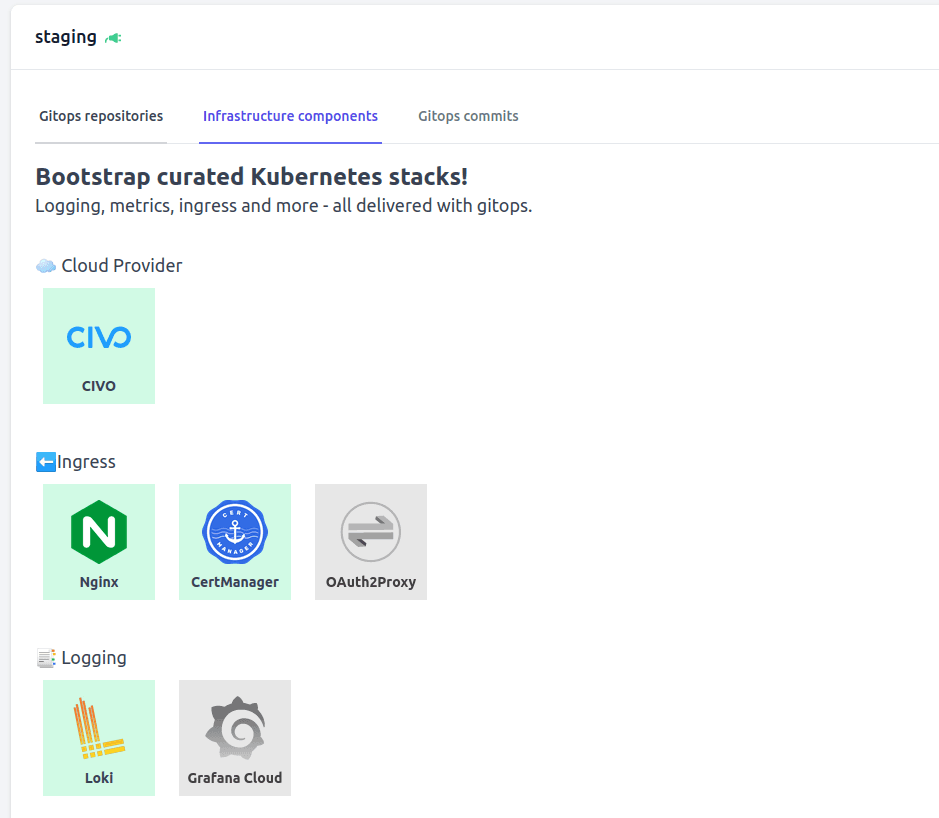Click the "CertManager" text label

235,582
